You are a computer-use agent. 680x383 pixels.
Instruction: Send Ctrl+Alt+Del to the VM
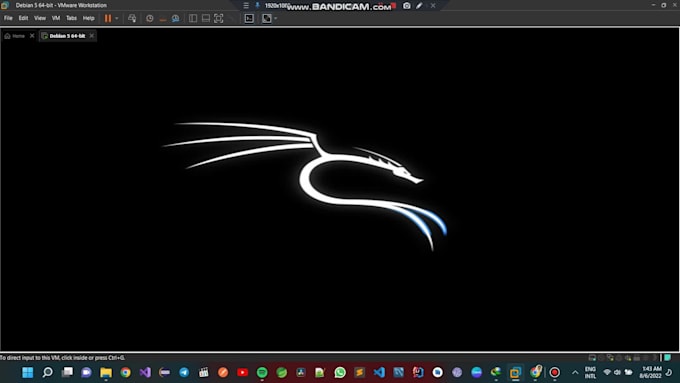[132, 18]
